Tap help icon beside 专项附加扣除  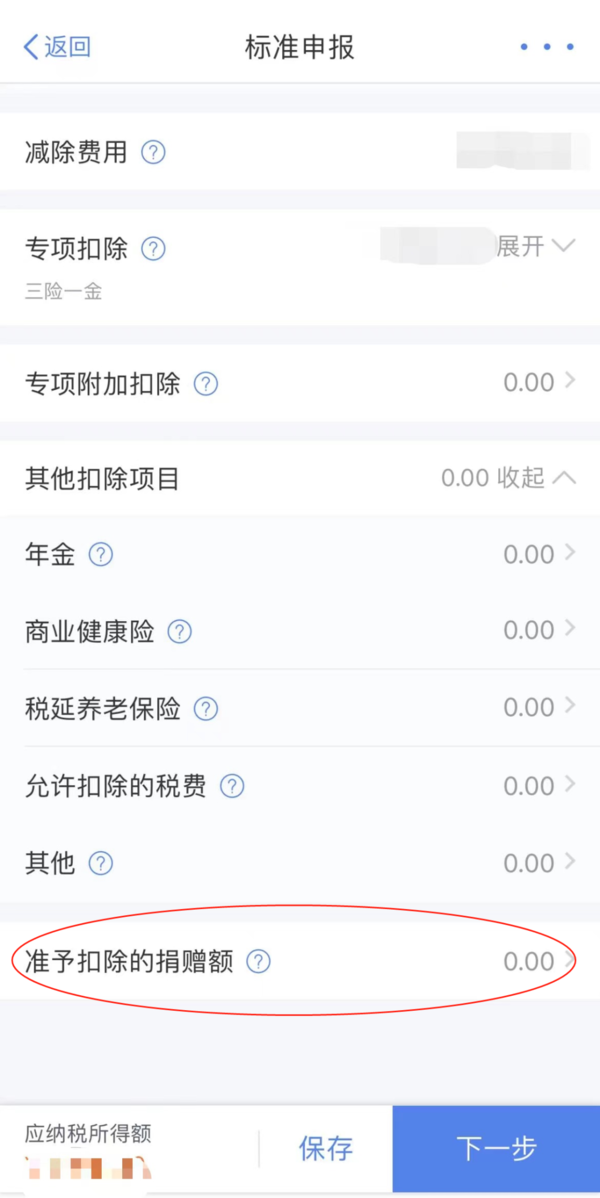coord(205,383)
